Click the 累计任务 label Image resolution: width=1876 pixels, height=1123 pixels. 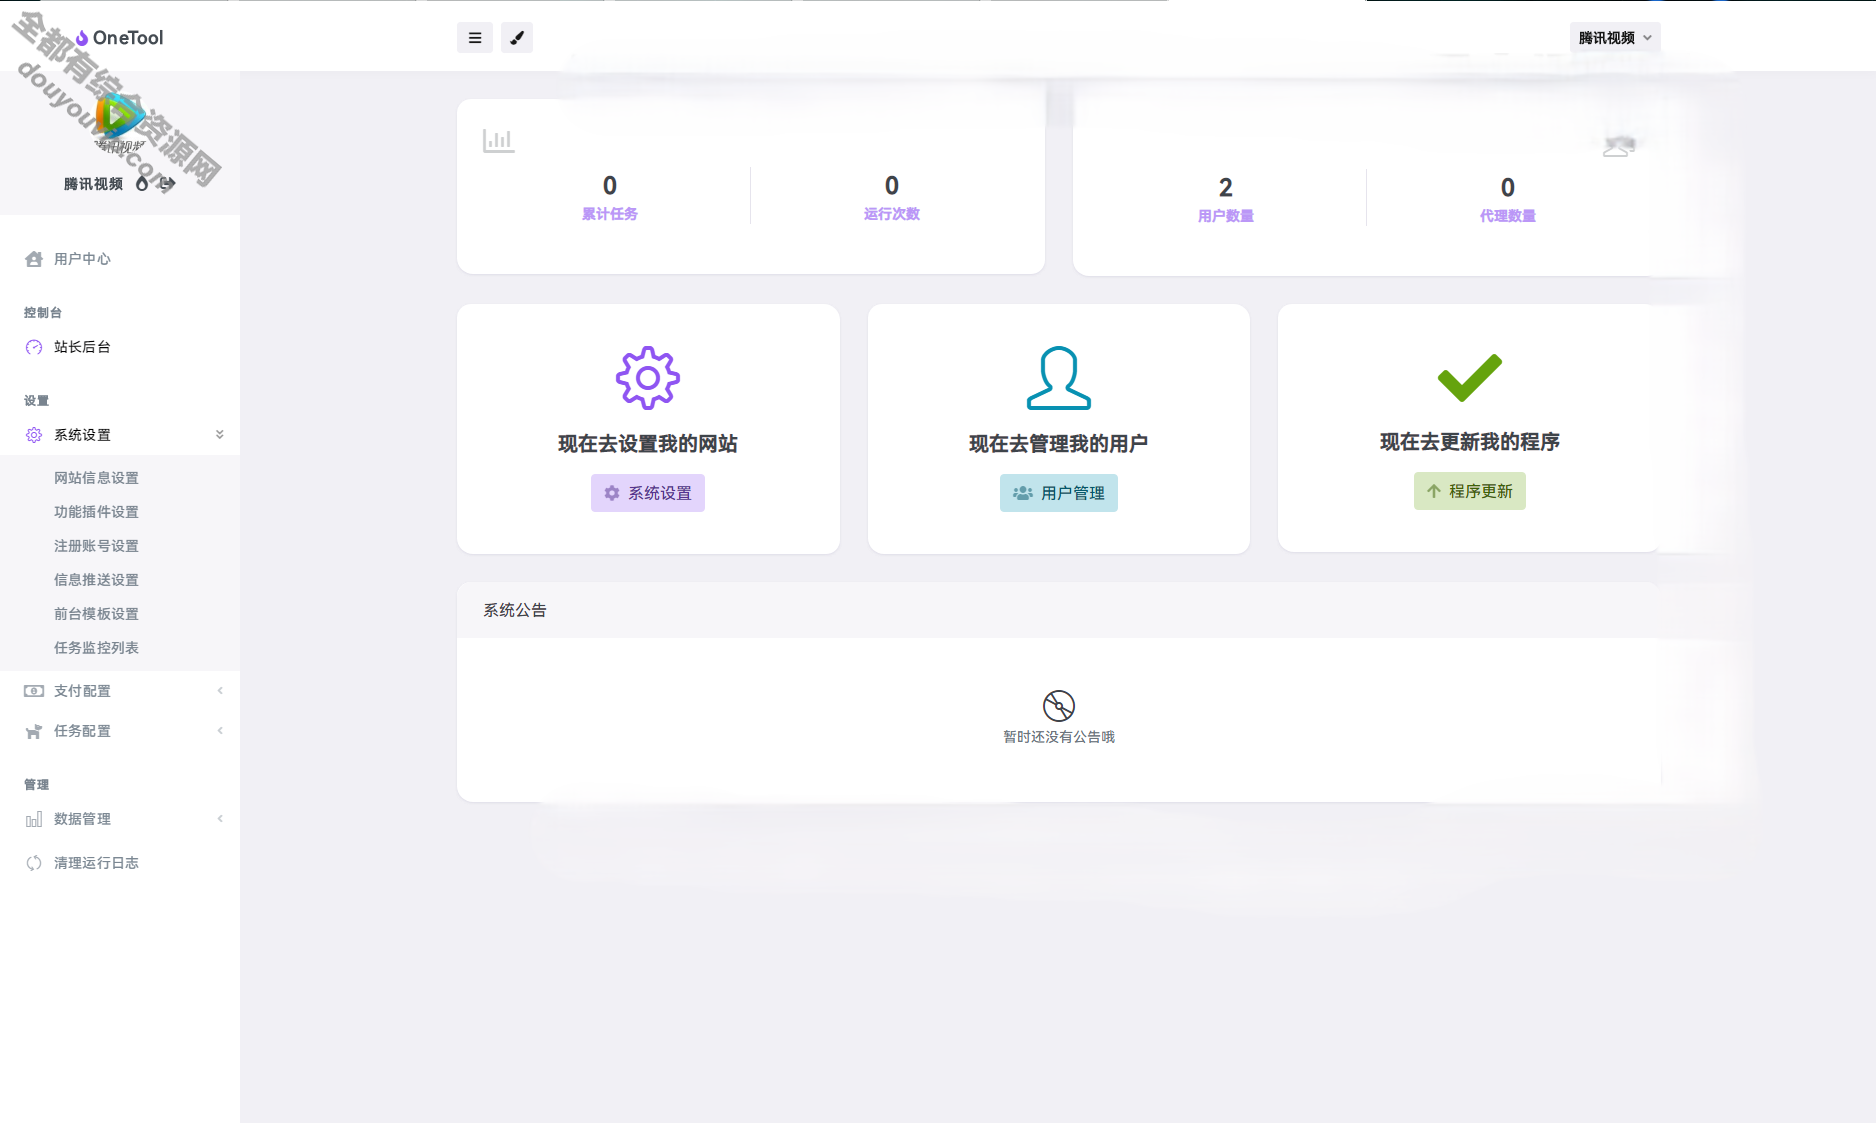tap(610, 214)
